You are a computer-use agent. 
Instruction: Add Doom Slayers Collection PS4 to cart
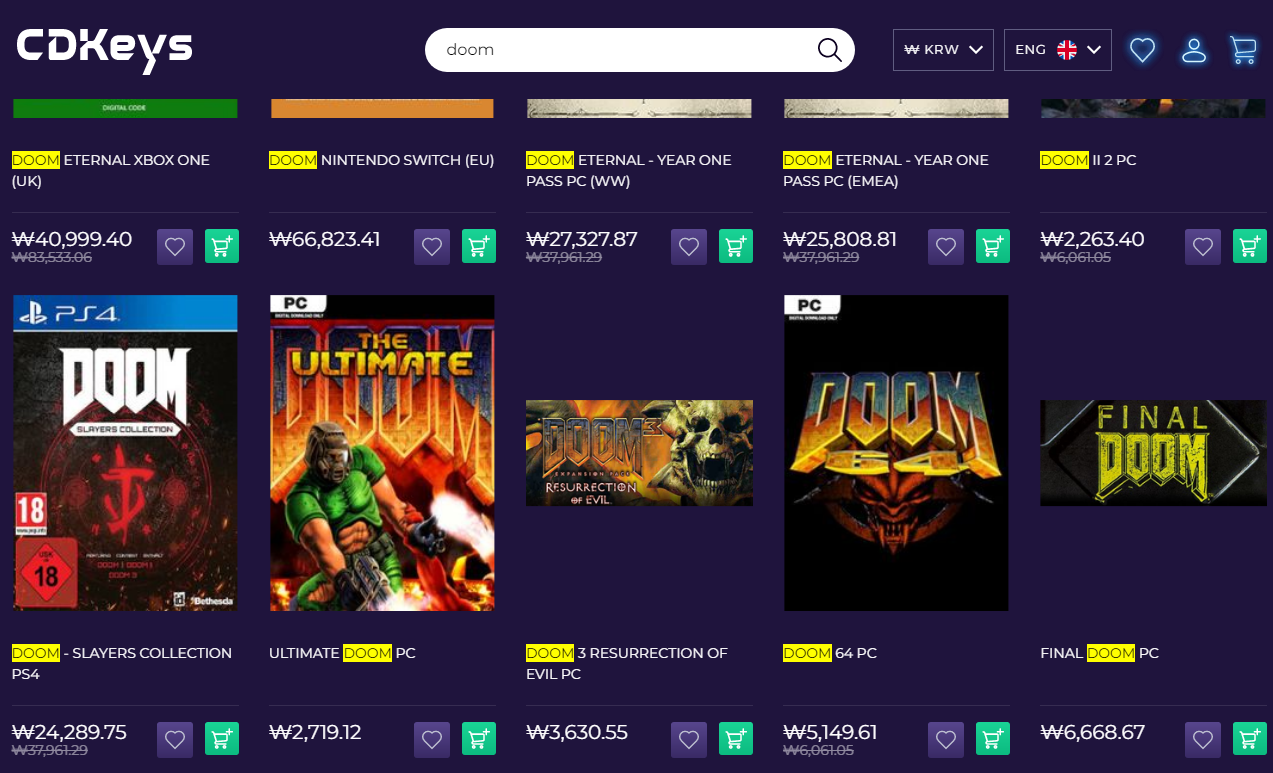[x=222, y=739]
